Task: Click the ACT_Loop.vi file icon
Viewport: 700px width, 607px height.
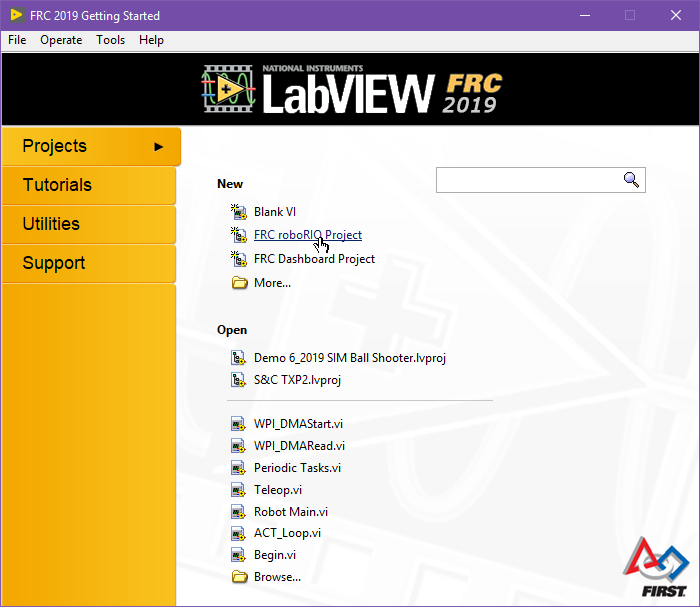Action: coord(238,533)
